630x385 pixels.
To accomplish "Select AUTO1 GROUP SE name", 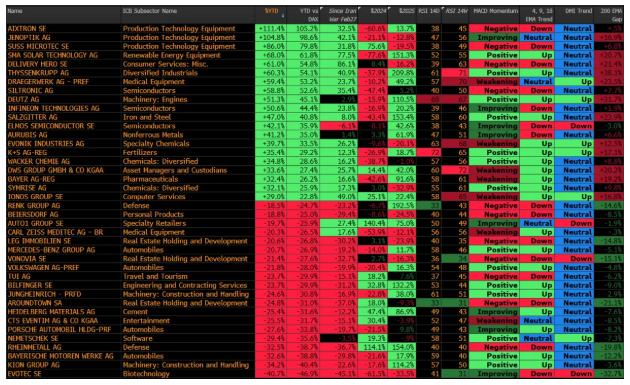I will [35, 223].
